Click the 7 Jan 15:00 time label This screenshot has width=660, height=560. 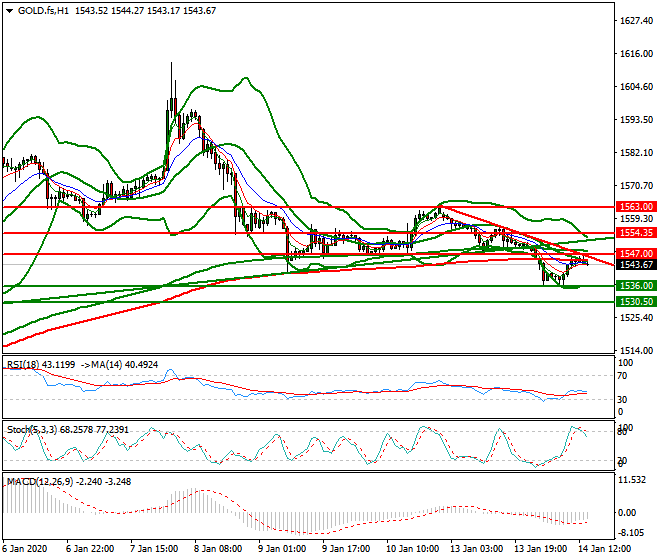(154, 549)
